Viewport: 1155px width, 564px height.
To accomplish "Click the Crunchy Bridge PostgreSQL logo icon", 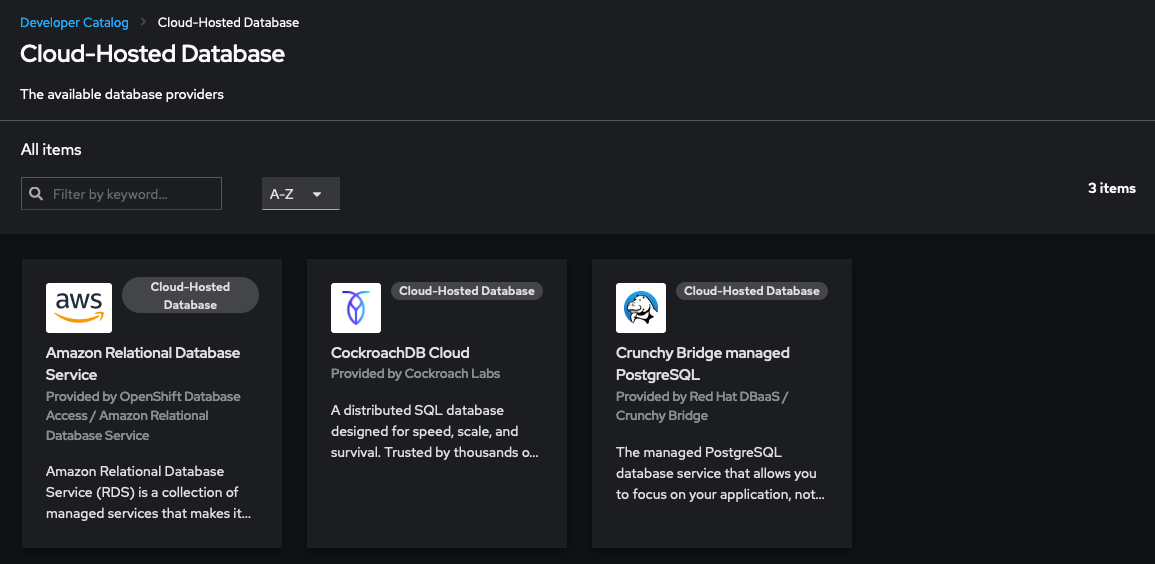I will click(641, 308).
